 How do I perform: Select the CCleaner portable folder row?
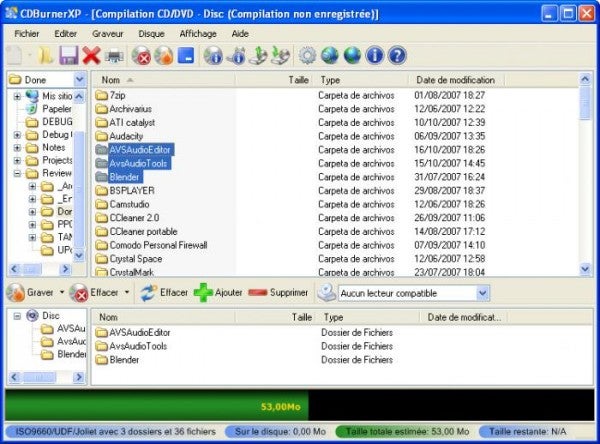(x=136, y=232)
